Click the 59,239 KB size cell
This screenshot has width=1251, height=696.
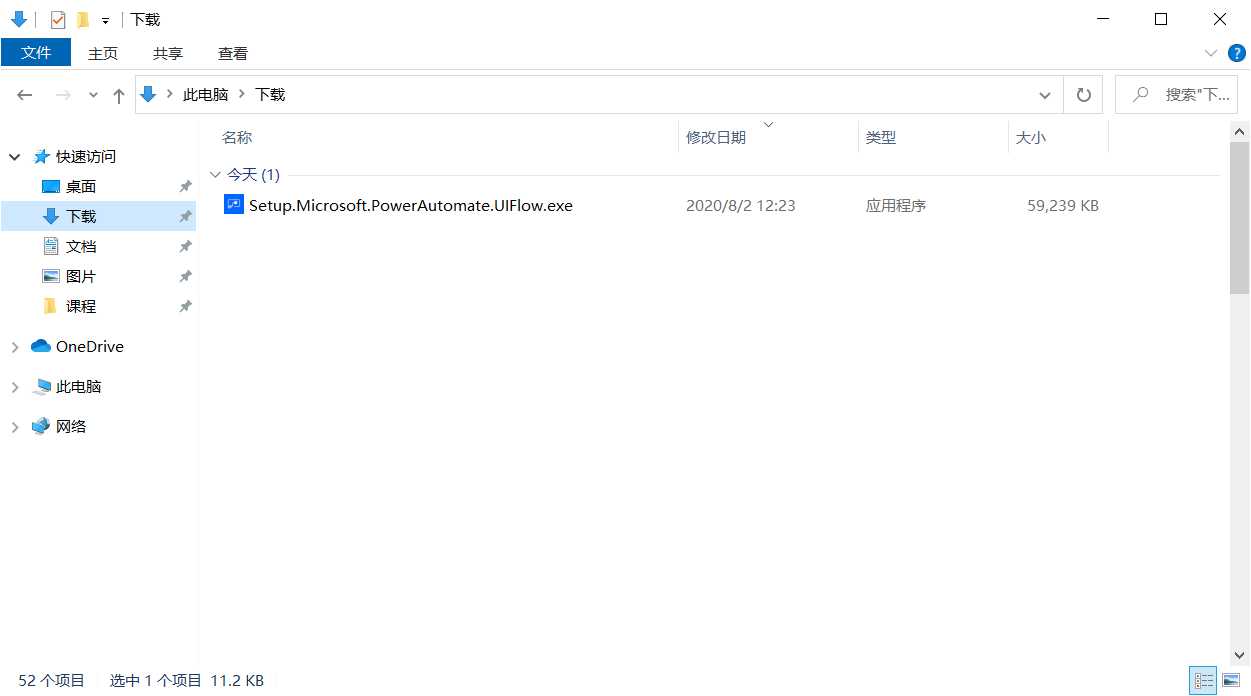[1063, 206]
